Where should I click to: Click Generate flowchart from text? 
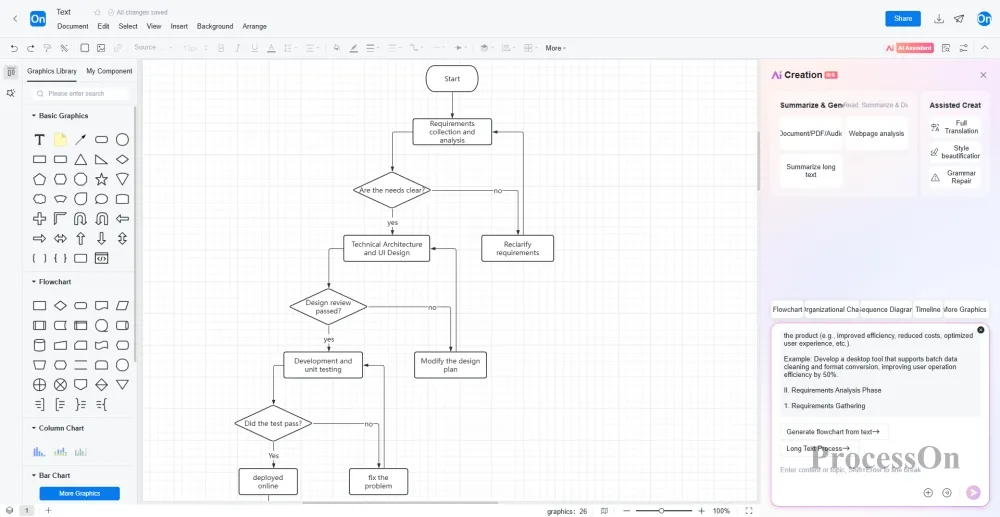point(833,432)
